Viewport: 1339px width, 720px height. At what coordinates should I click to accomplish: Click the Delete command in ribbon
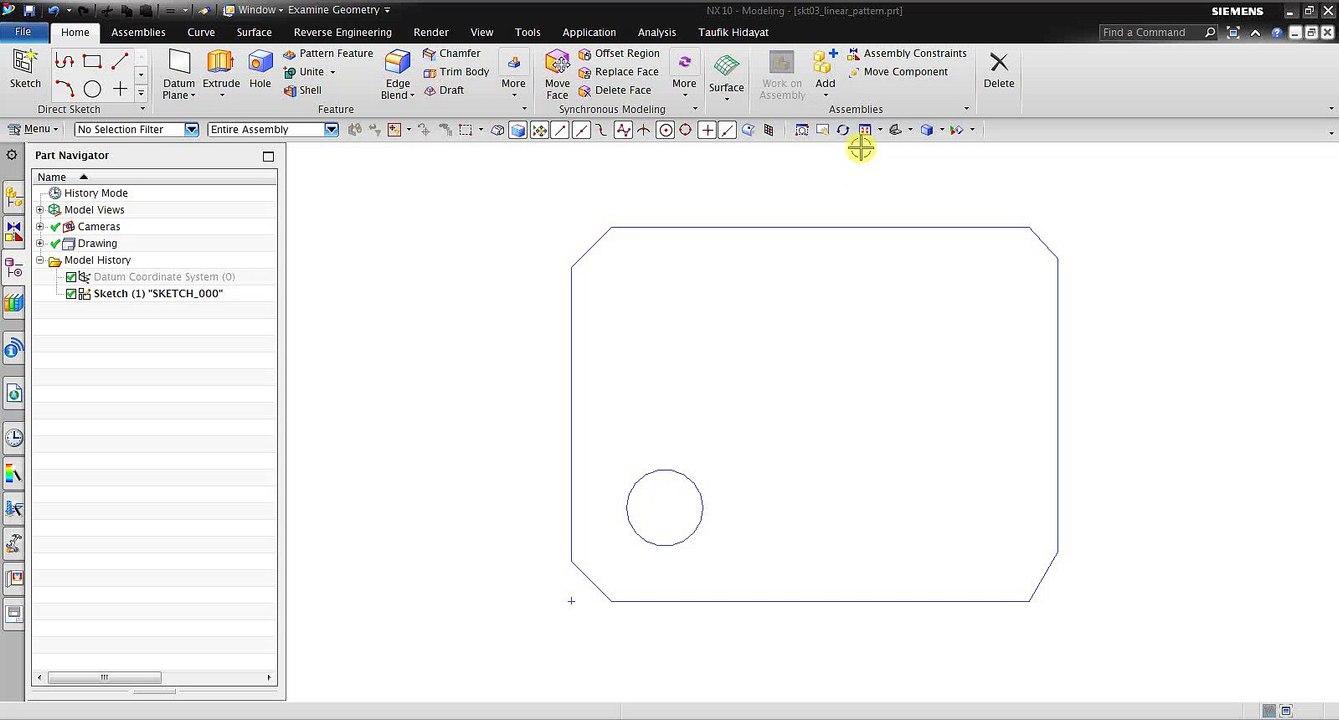pyautogui.click(x=999, y=70)
